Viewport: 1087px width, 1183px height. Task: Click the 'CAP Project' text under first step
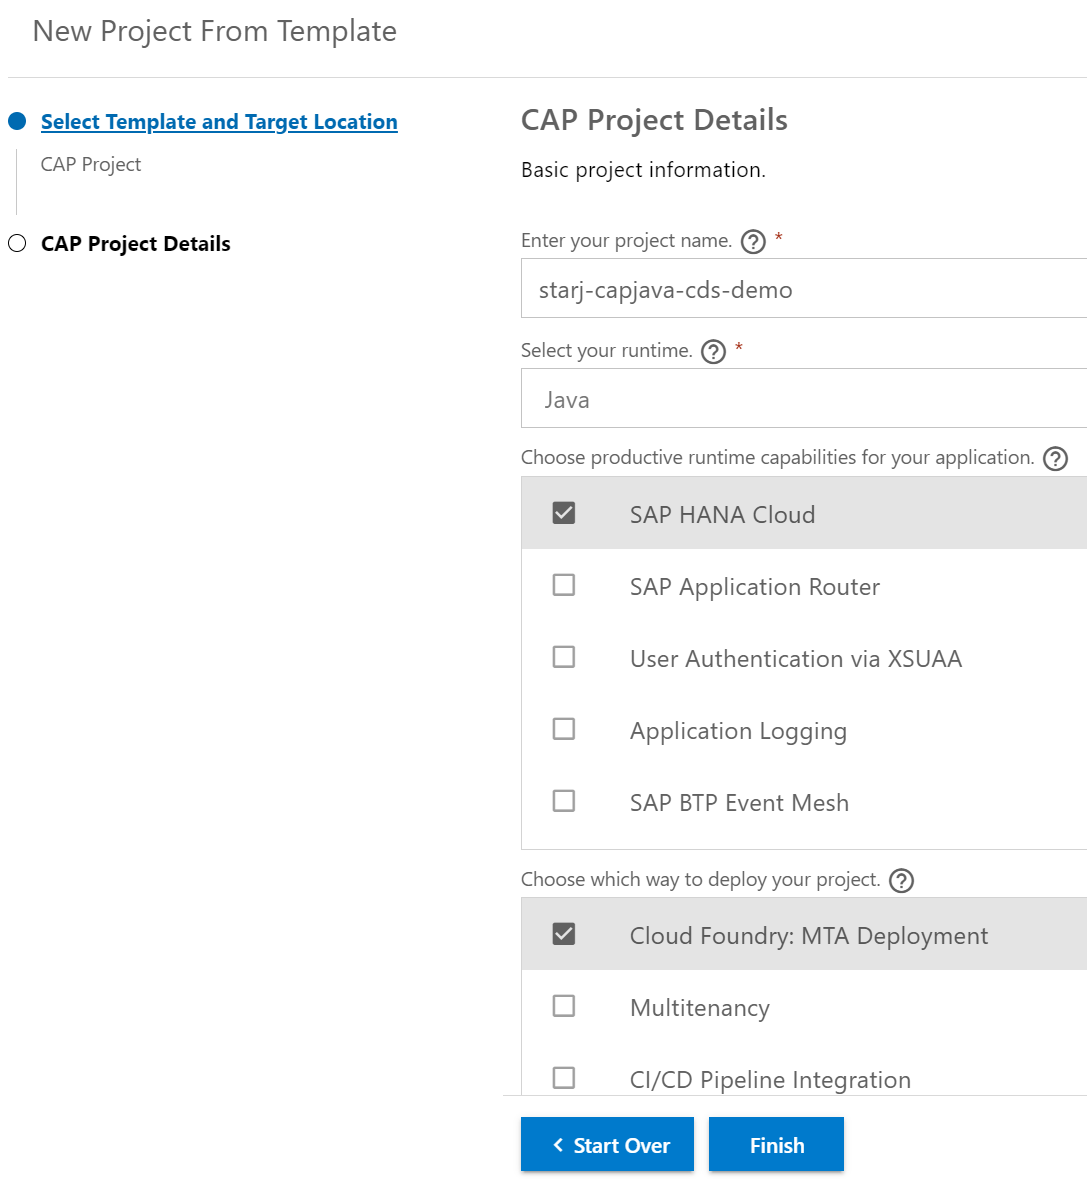click(91, 164)
